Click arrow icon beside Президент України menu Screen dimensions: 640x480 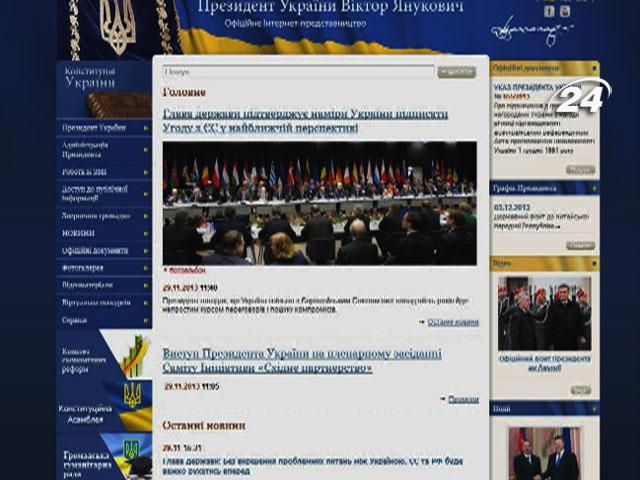(x=146, y=128)
